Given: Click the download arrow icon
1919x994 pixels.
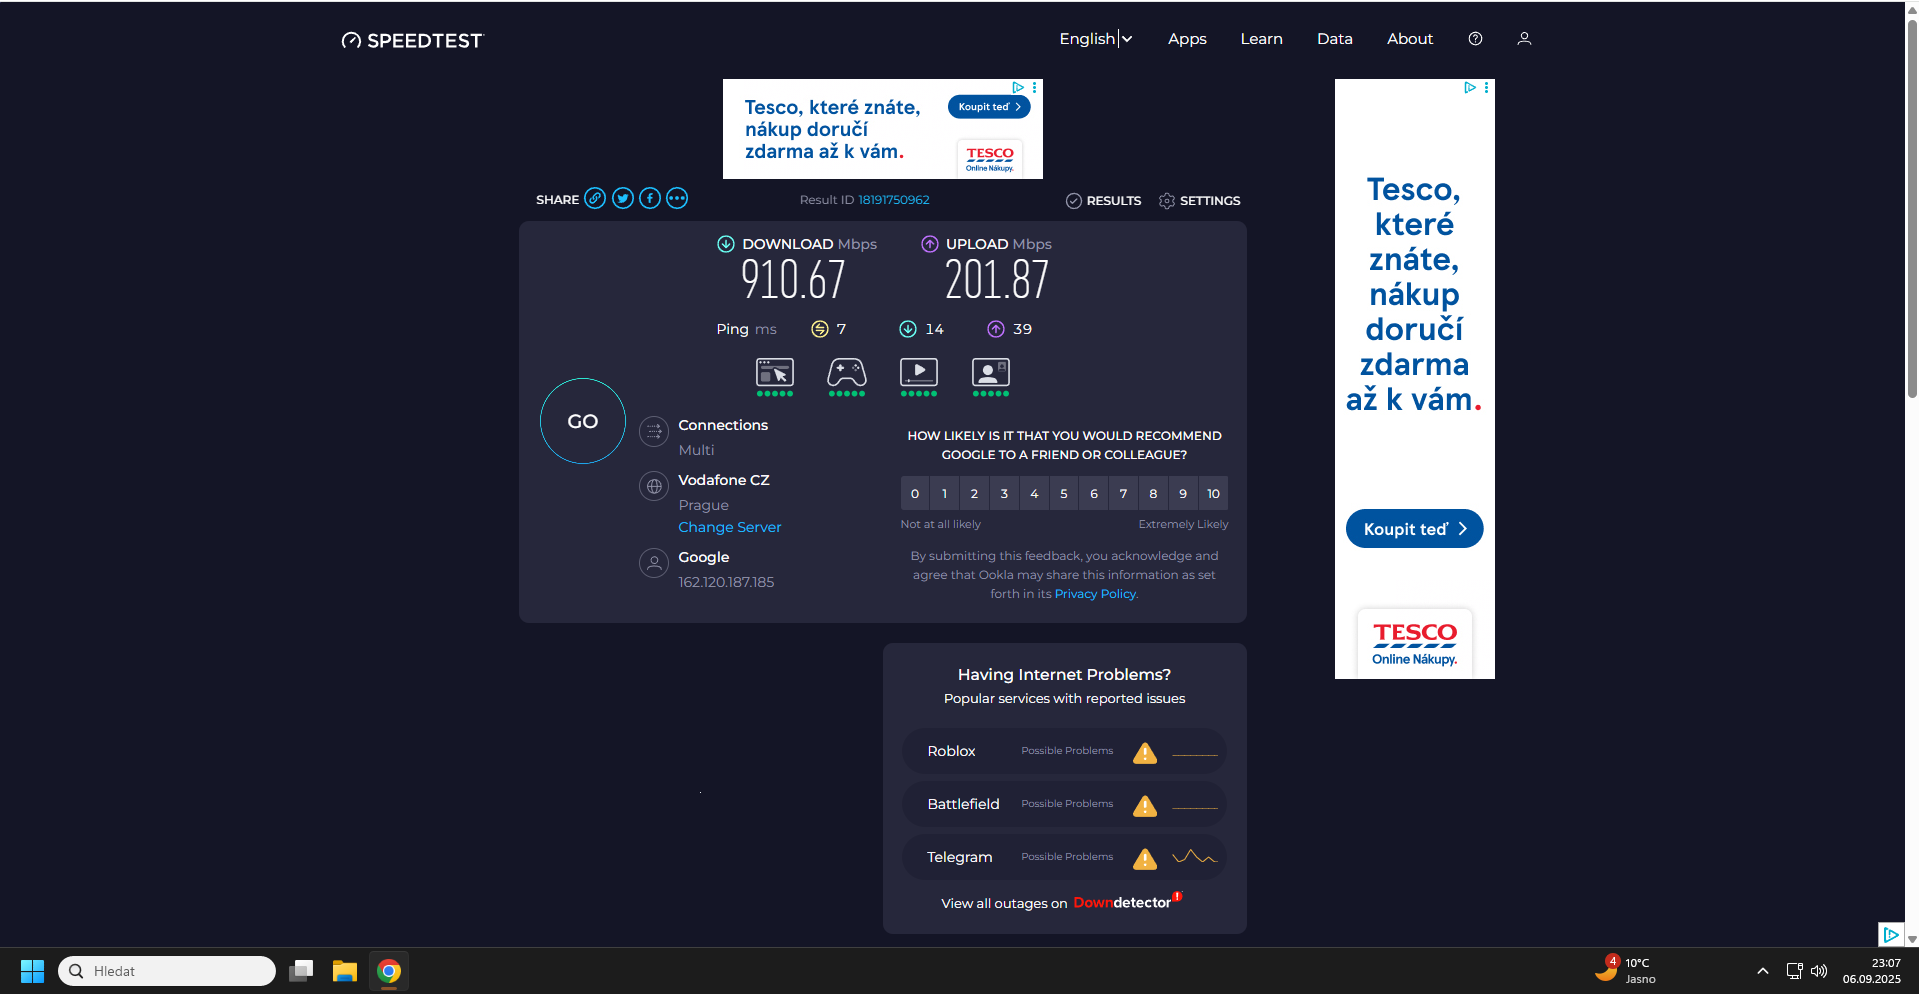Looking at the screenshot, I should [x=726, y=244].
